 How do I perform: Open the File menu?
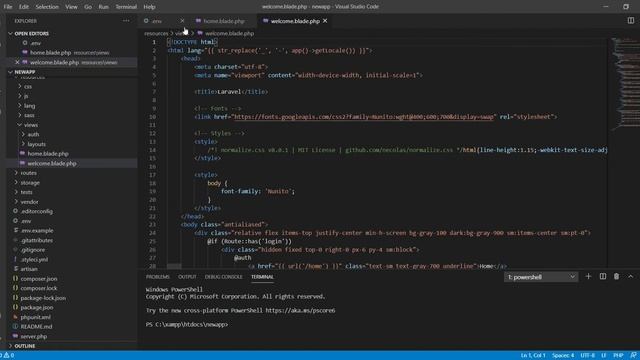click(8, 7)
